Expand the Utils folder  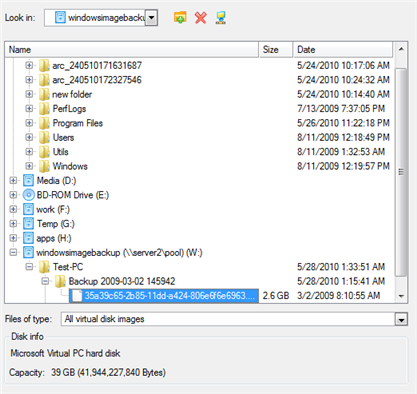[x=29, y=152]
